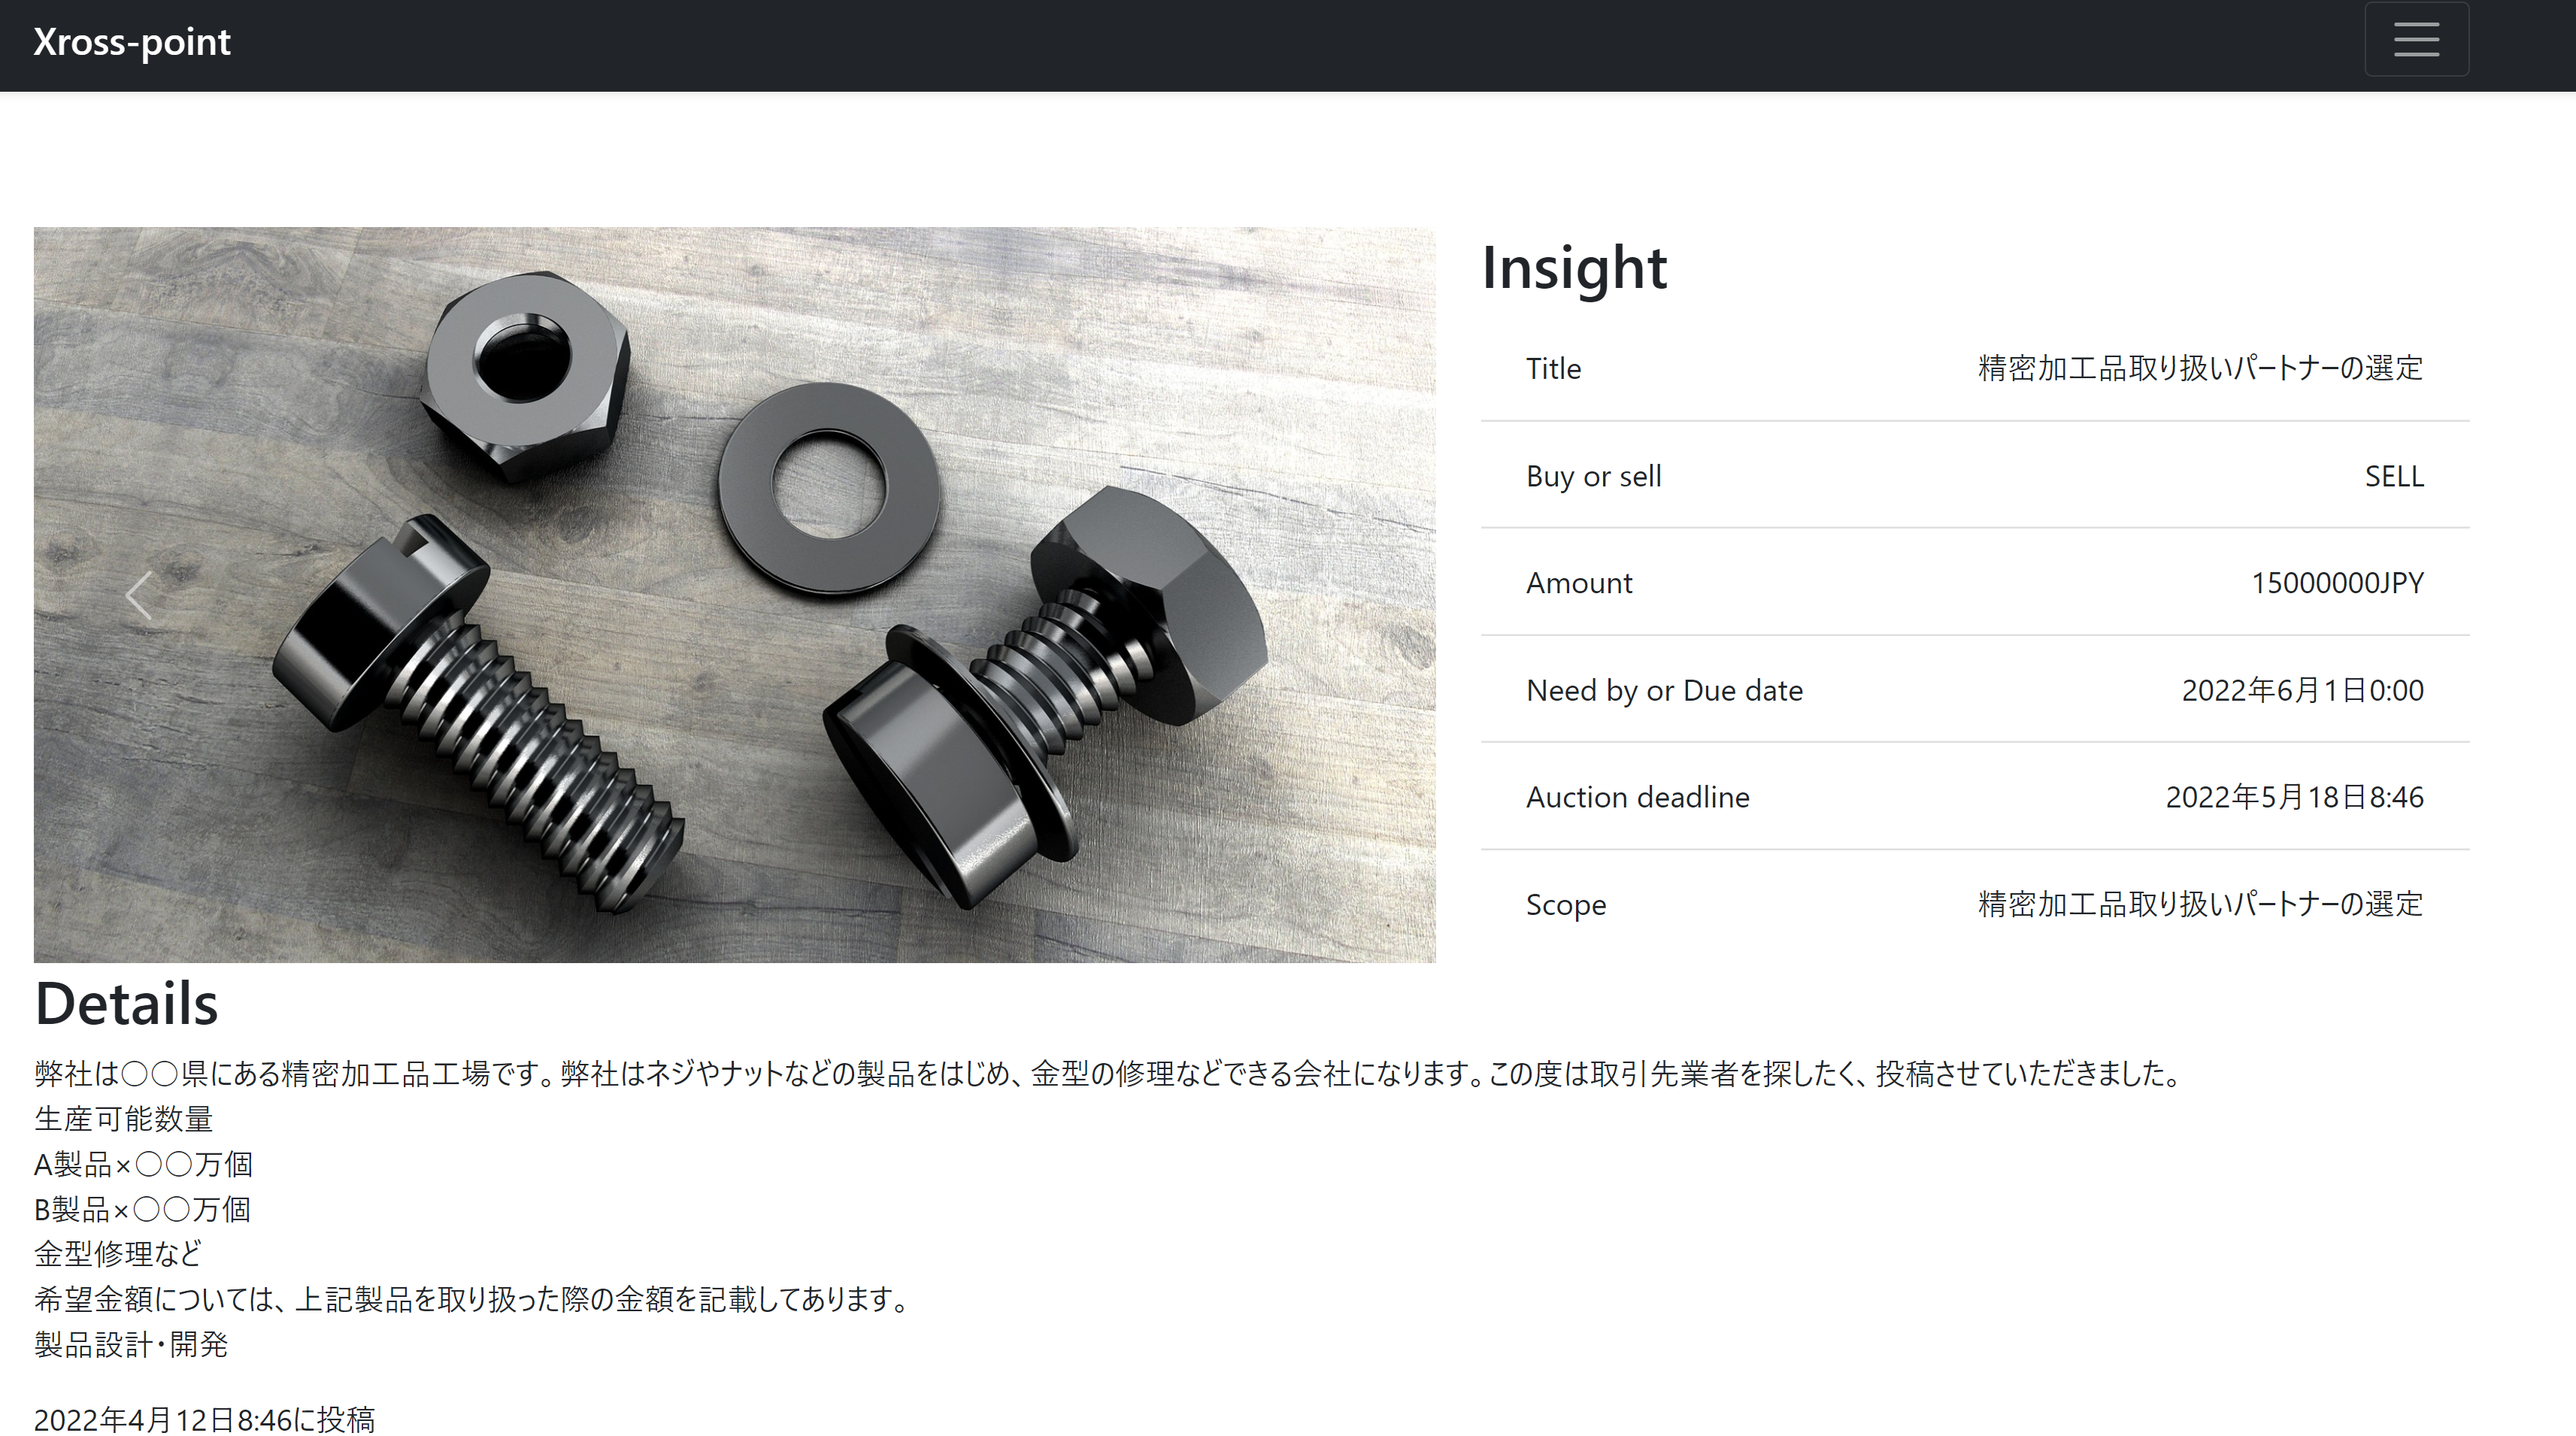Select the Buy or sell row

(x=1975, y=476)
